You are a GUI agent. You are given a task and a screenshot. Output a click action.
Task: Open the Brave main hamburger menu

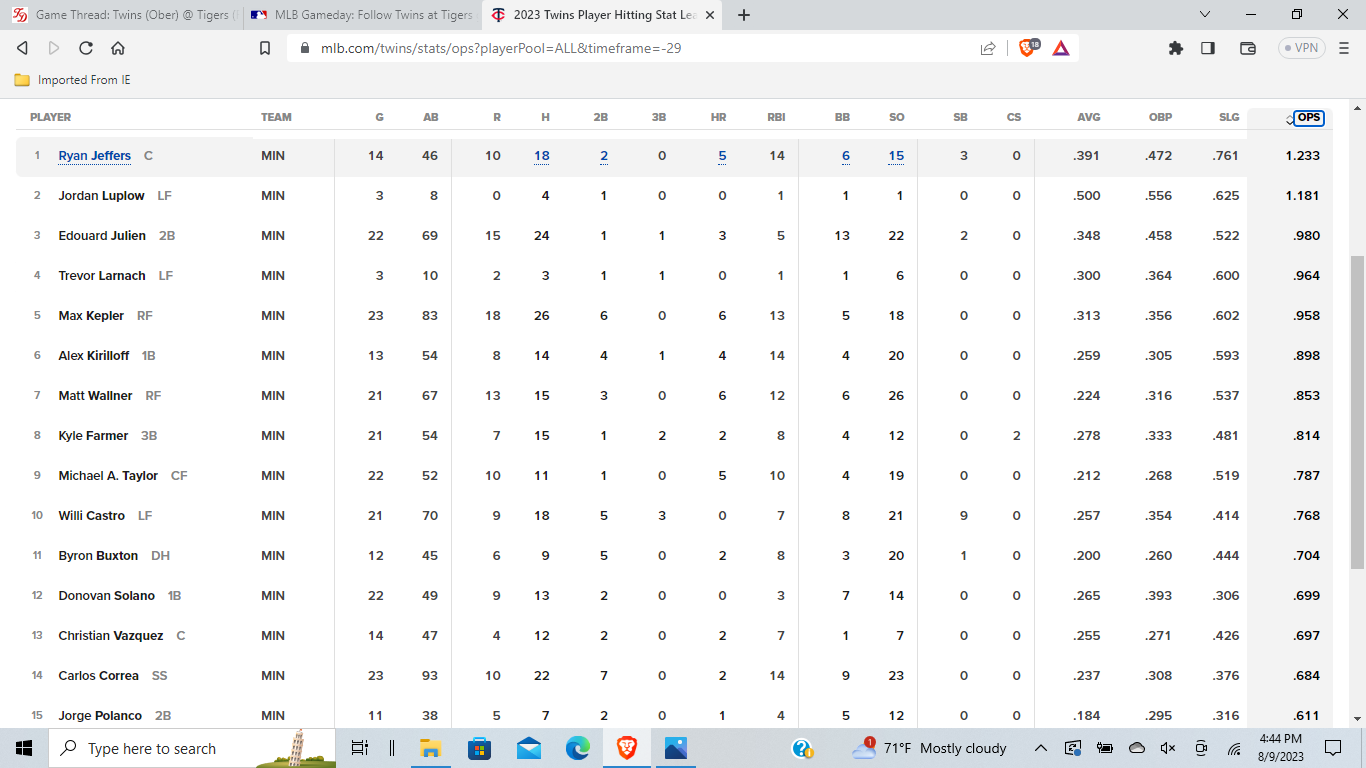pyautogui.click(x=1343, y=48)
